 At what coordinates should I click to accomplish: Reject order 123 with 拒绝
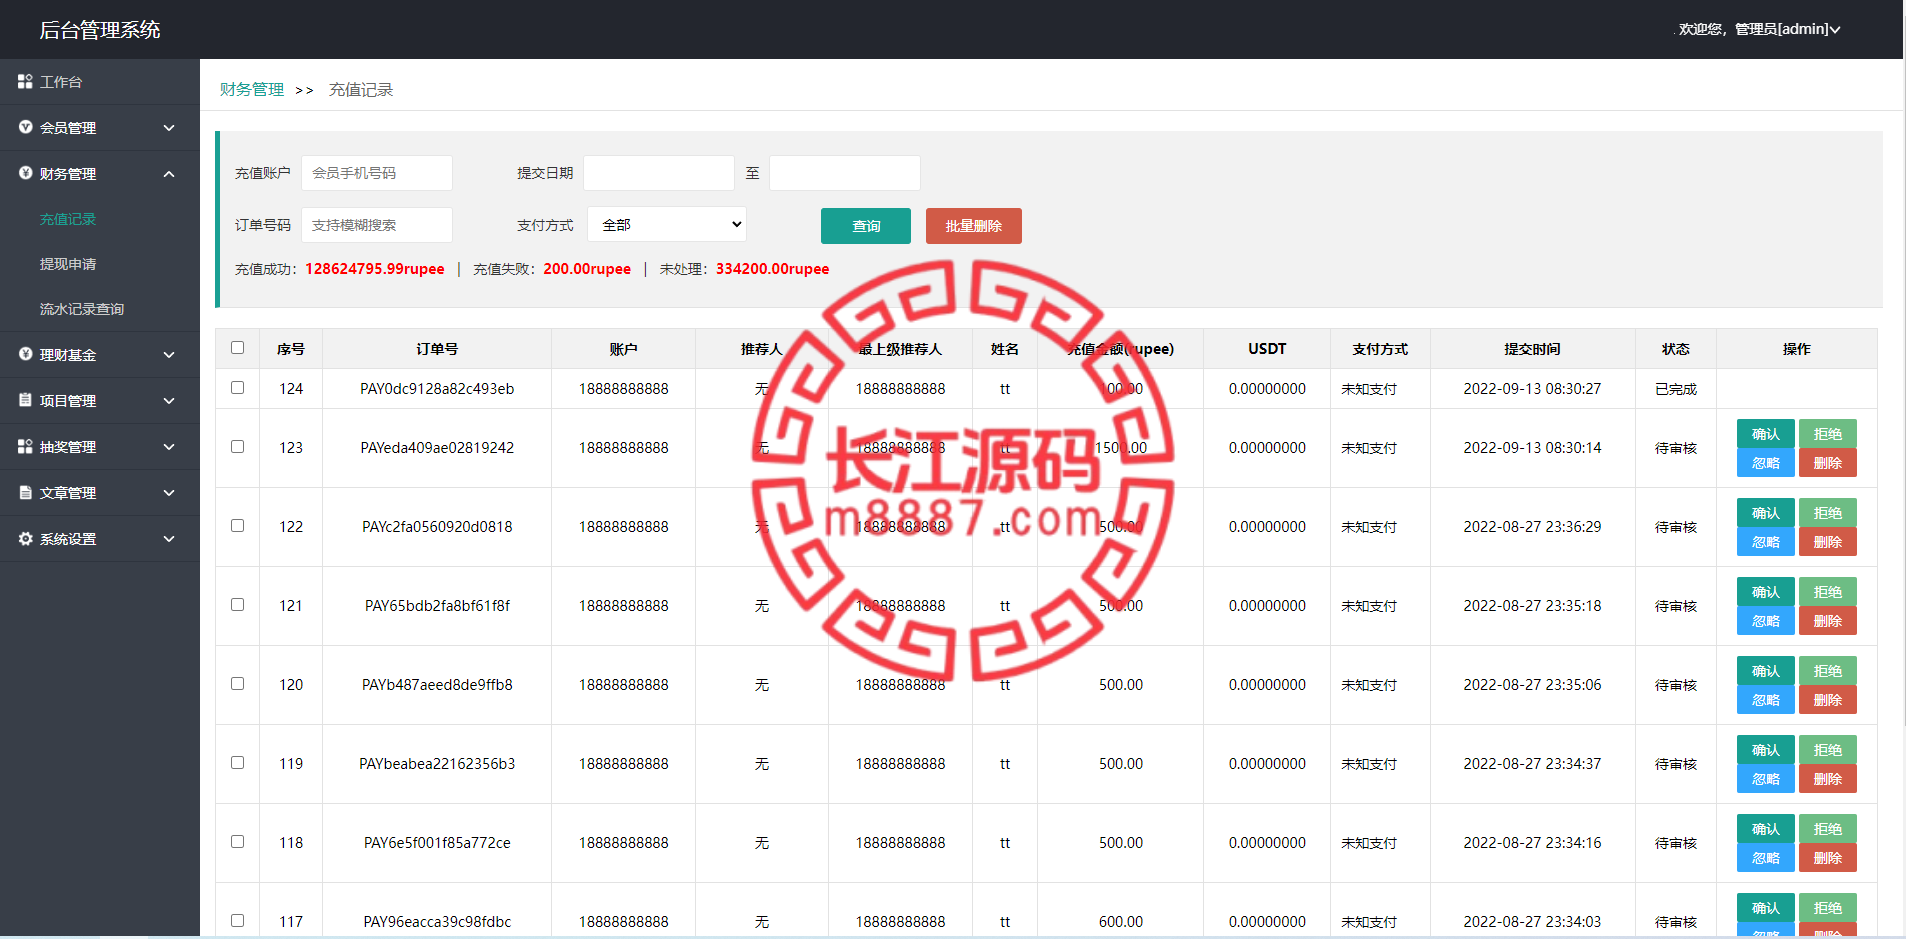click(1828, 434)
